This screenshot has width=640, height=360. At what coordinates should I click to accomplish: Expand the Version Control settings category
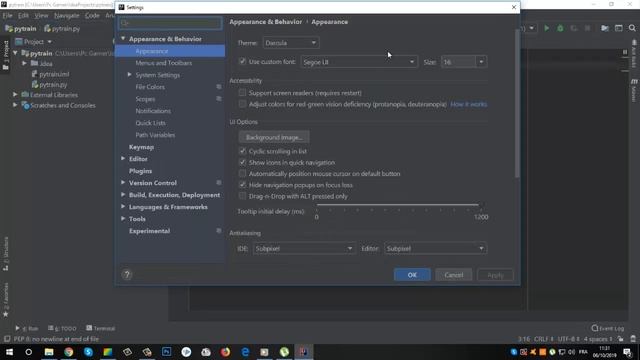click(x=123, y=183)
